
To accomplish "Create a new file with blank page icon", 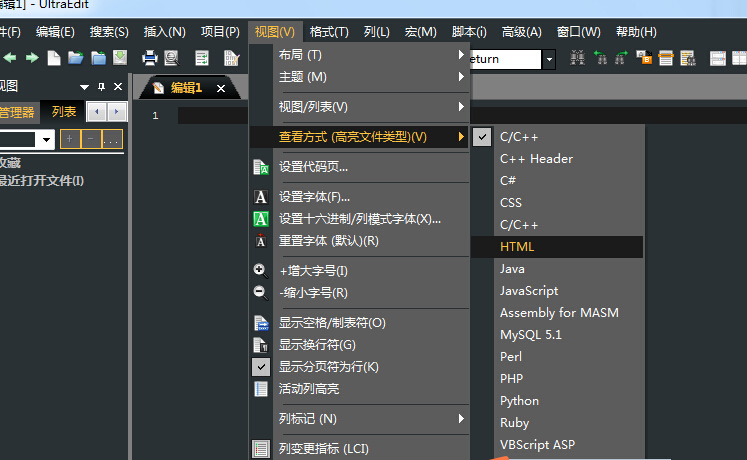I will point(54,58).
